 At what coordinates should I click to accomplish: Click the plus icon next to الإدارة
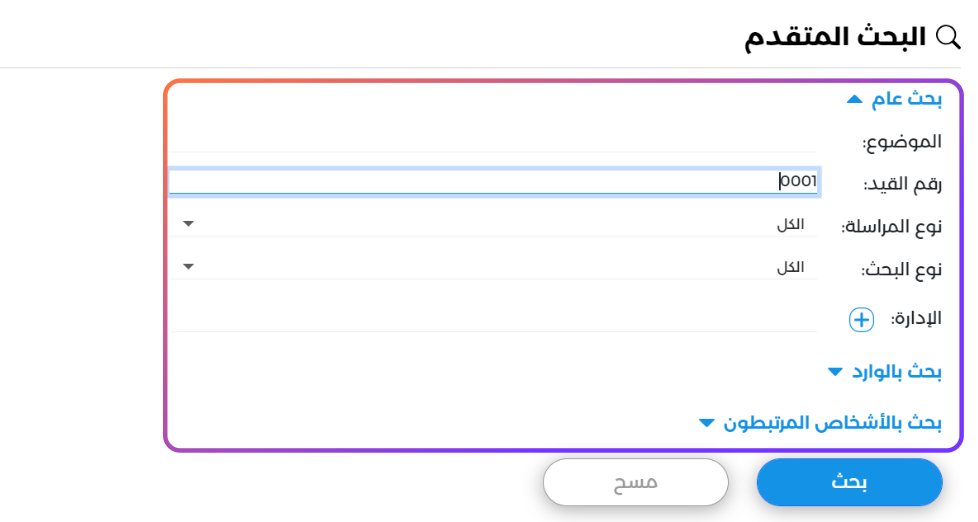(x=861, y=320)
